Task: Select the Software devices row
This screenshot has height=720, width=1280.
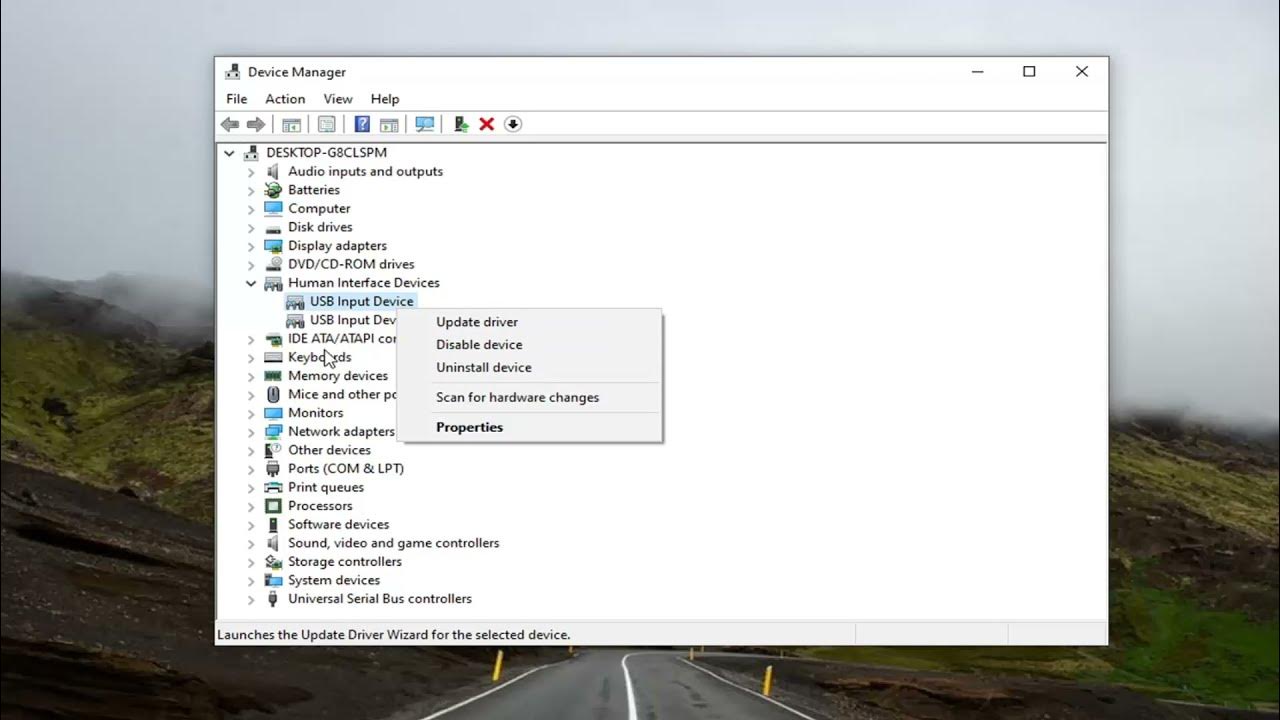Action: [338, 525]
